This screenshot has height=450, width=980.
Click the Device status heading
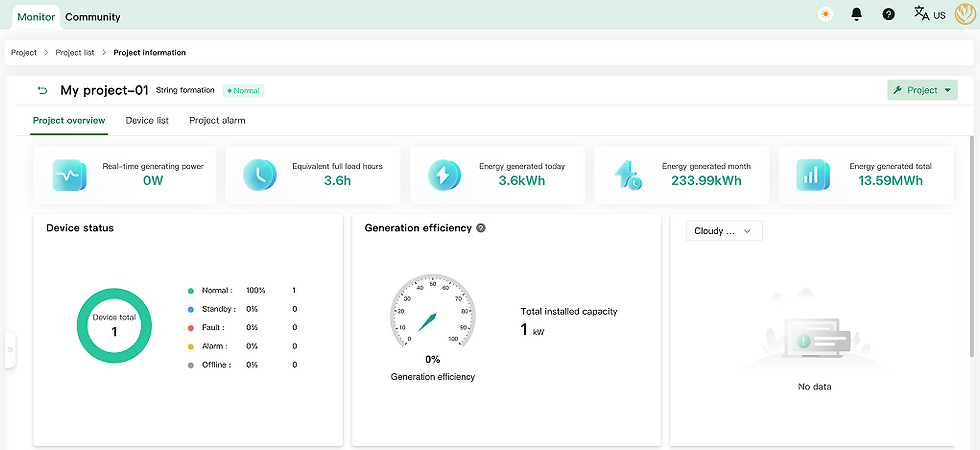coord(80,228)
